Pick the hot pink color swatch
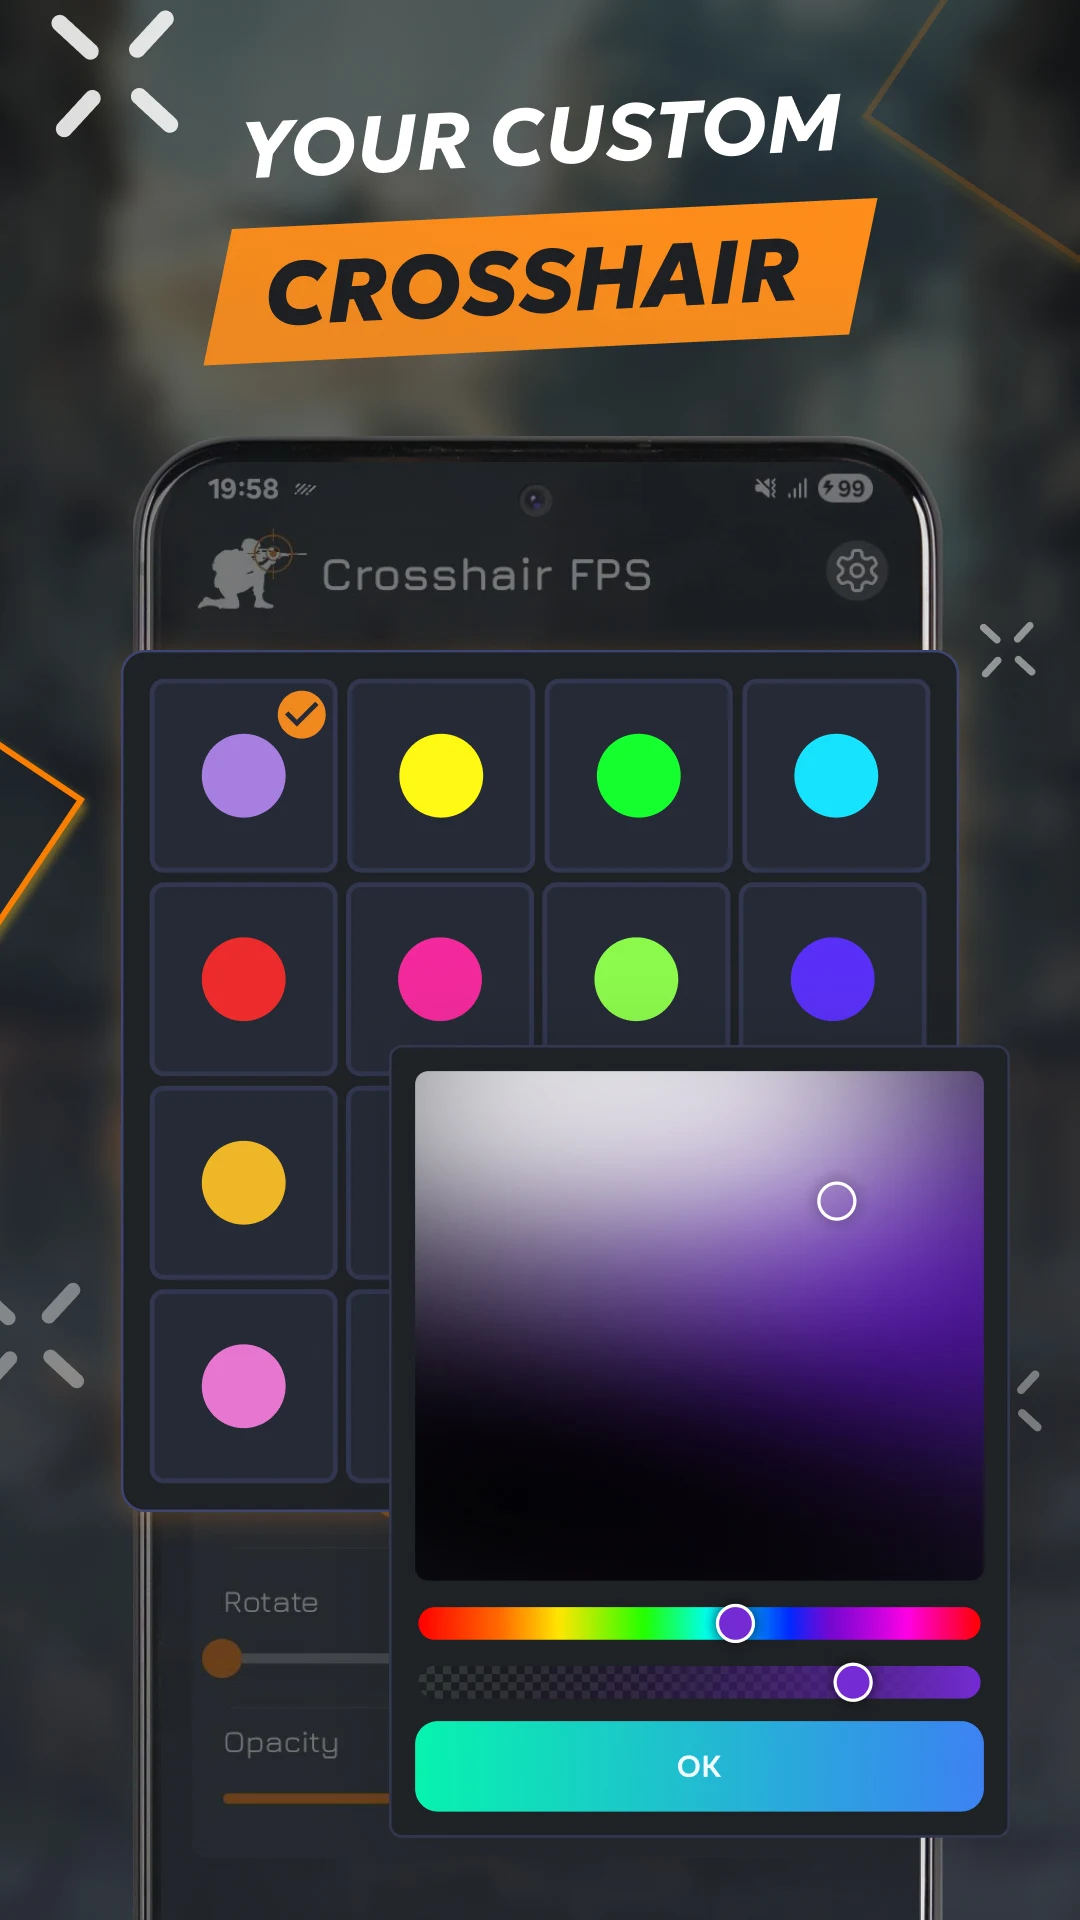 coord(440,979)
